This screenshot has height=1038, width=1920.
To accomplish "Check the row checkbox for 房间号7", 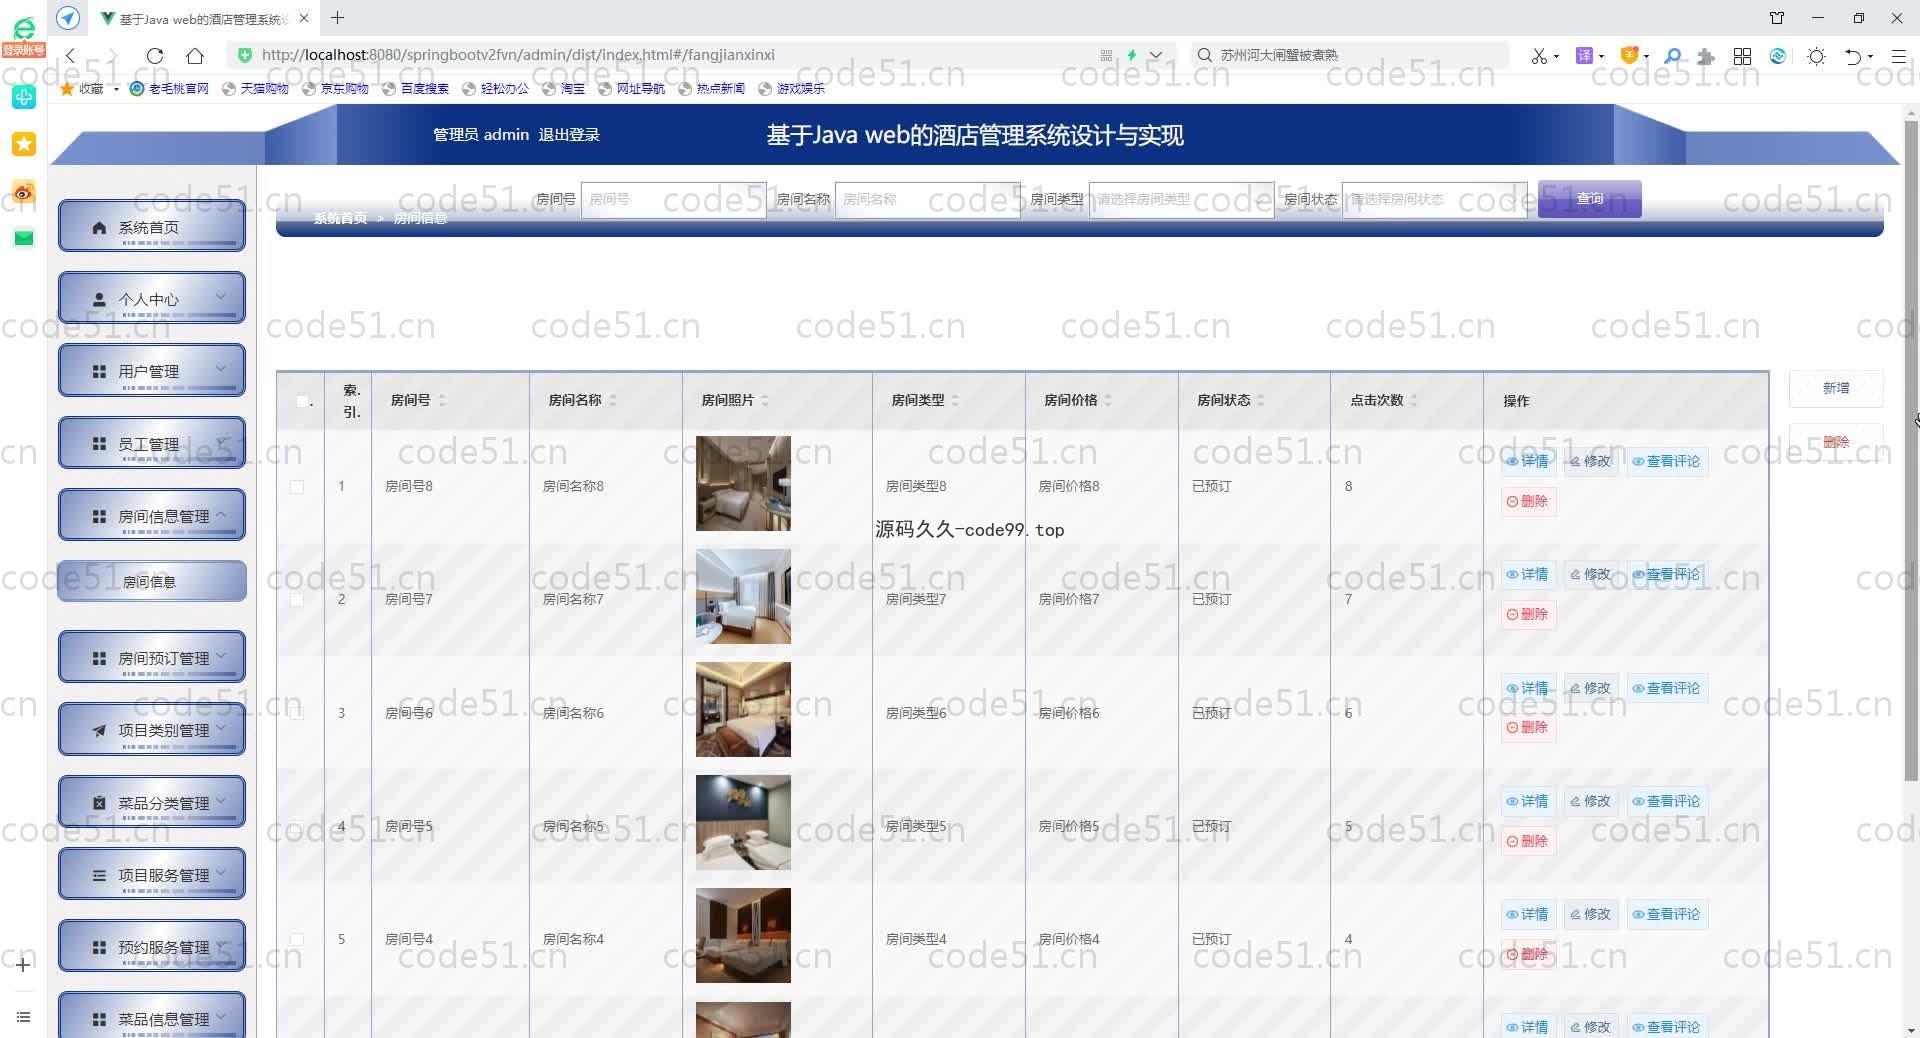I will (x=296, y=600).
